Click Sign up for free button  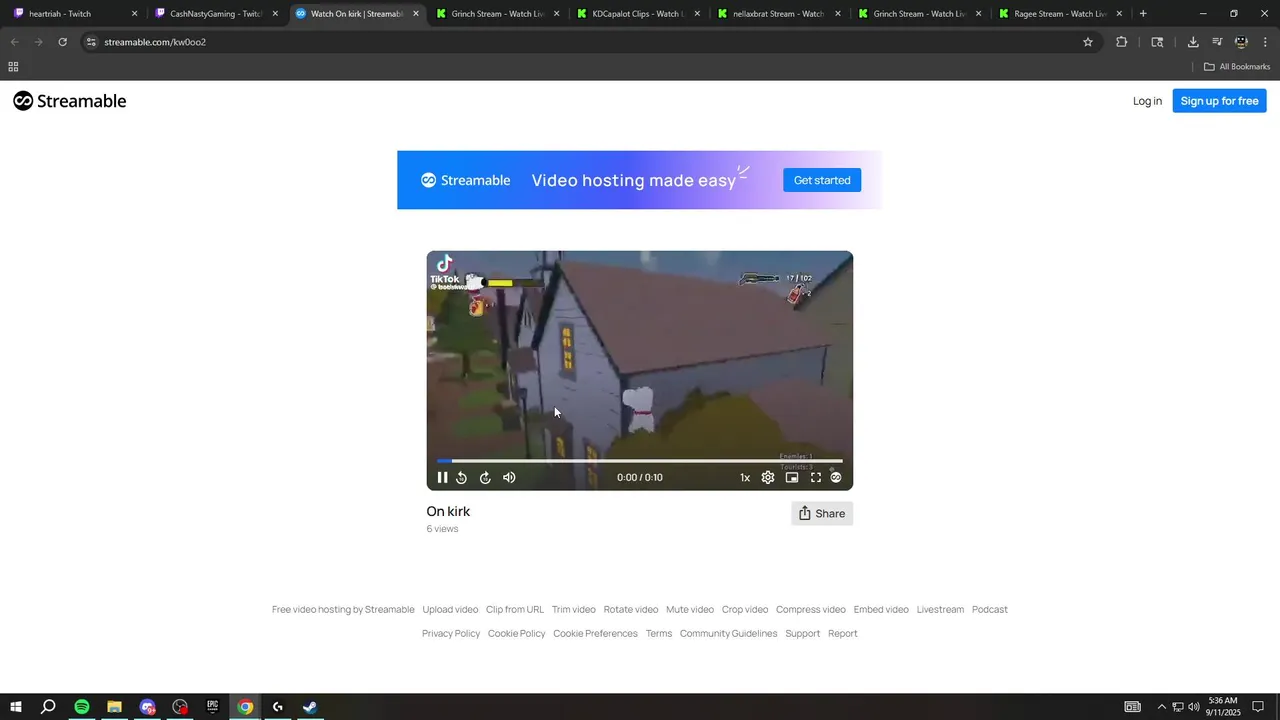coord(1219,101)
